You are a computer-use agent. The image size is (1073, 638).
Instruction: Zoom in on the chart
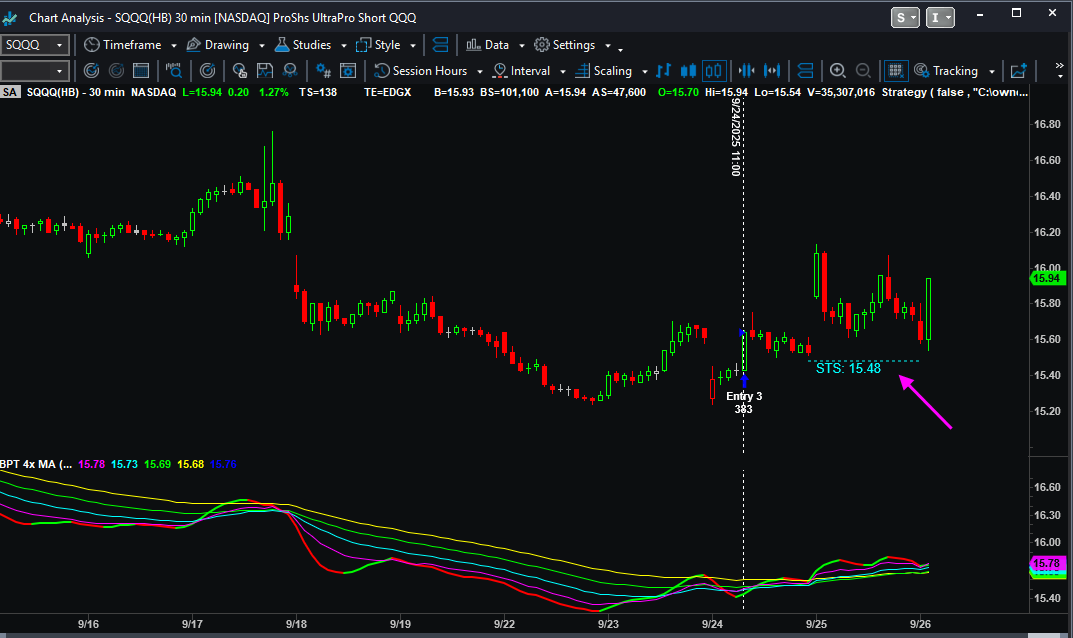[x=838, y=71]
